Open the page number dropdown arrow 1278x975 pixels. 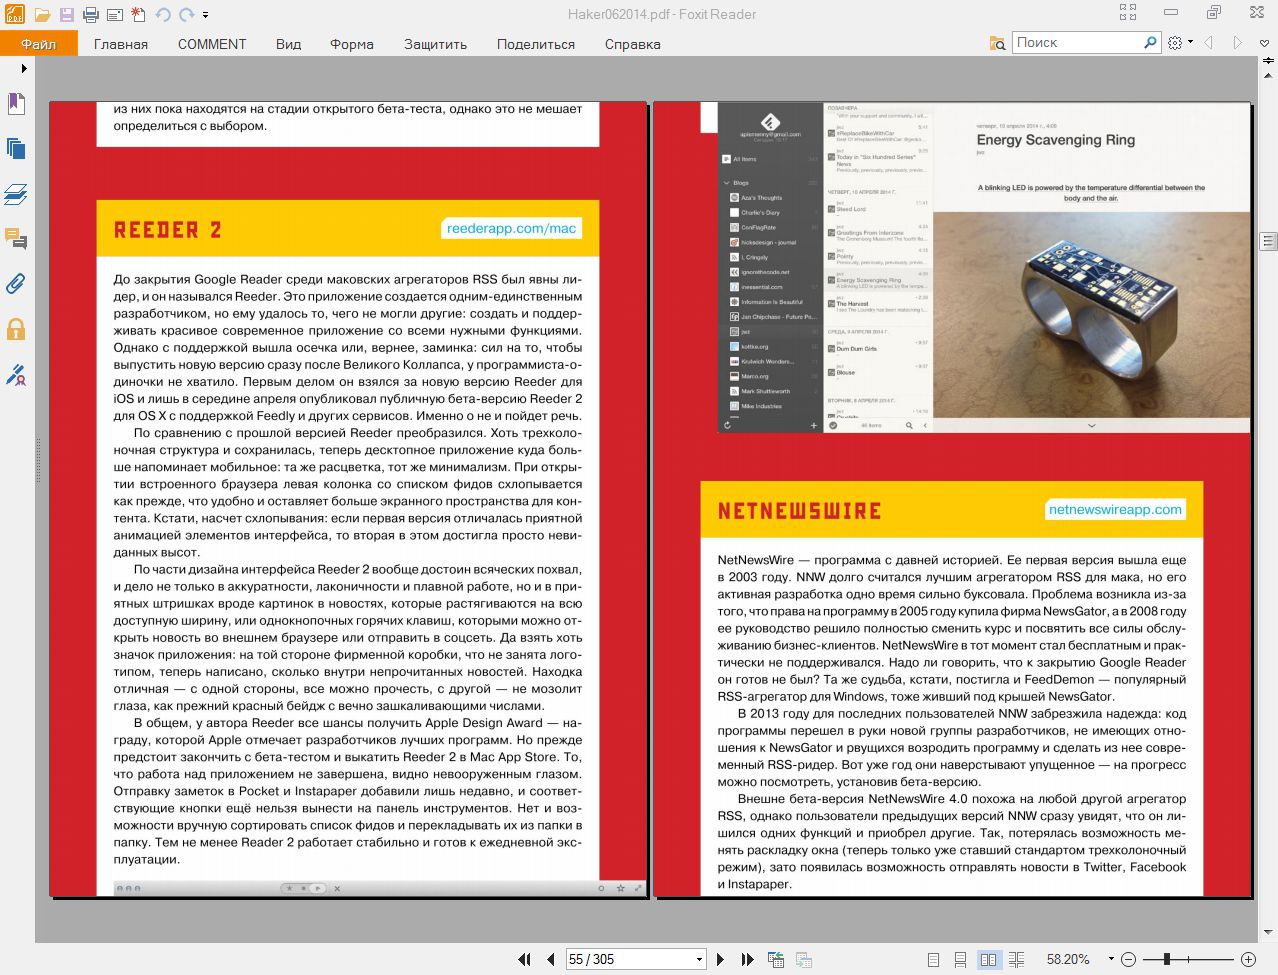tap(699, 960)
